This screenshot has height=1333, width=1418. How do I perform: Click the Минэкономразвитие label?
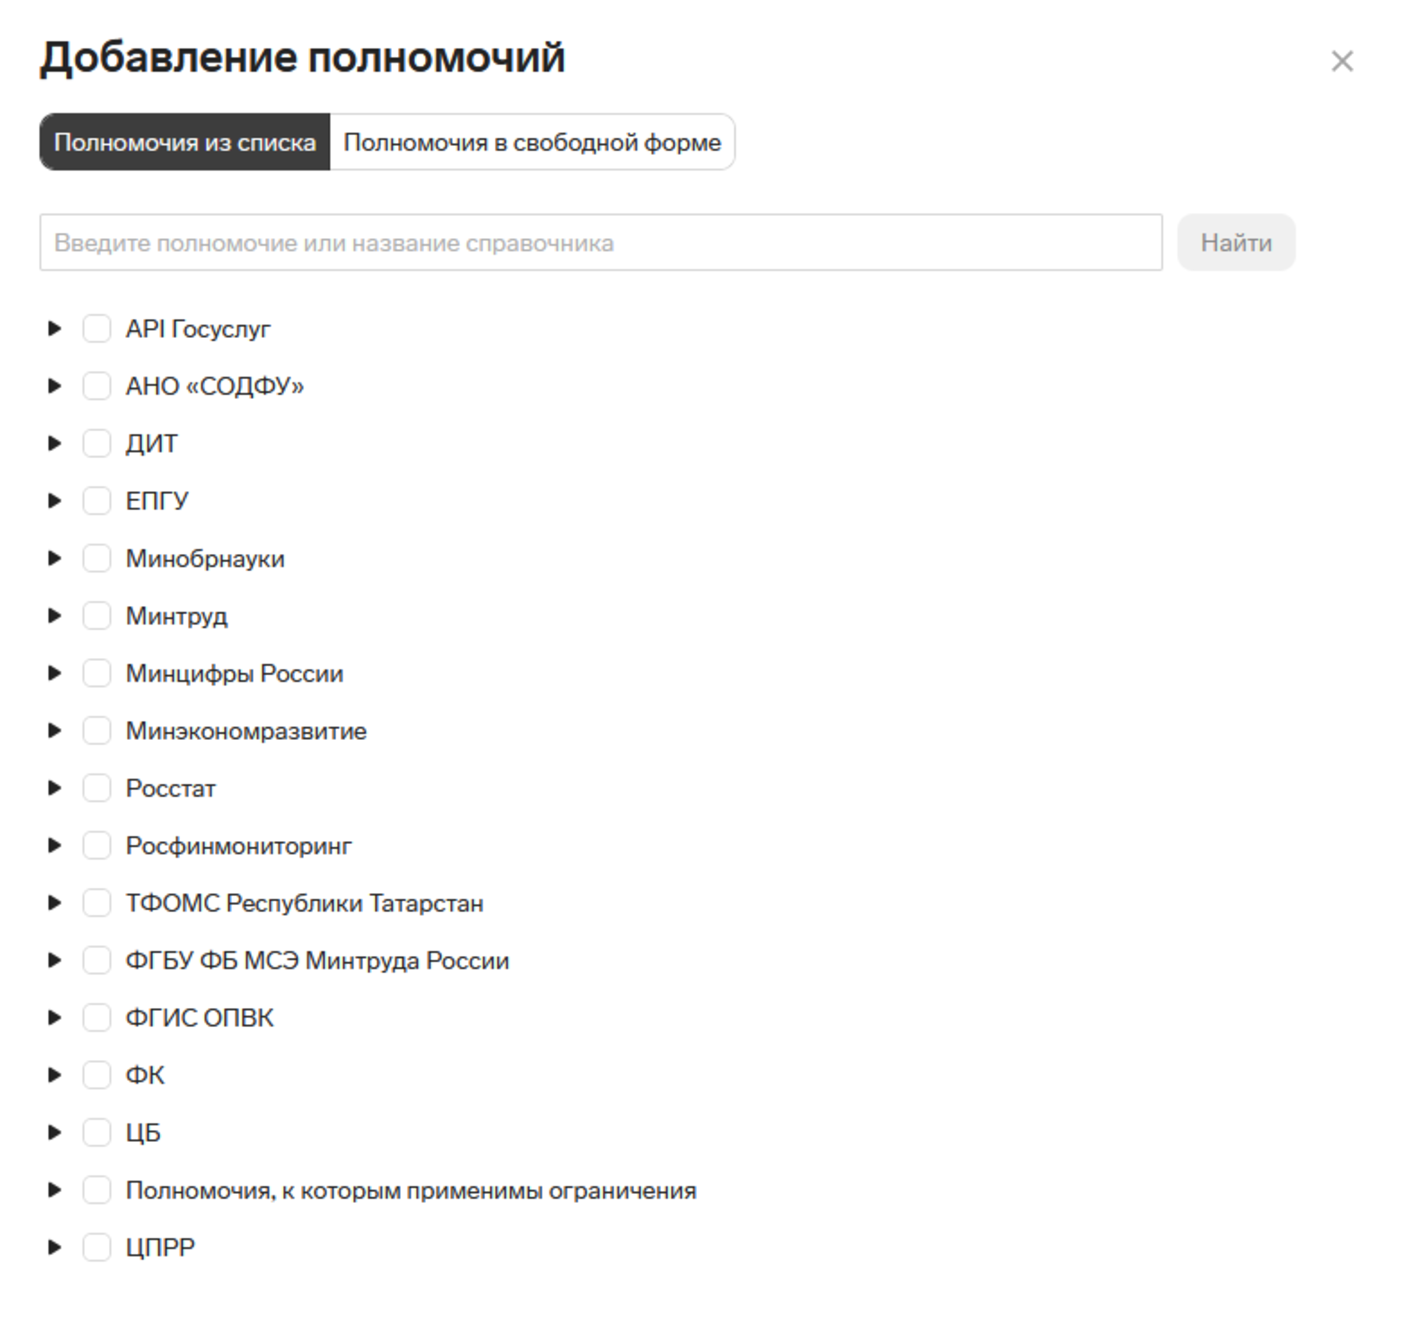[246, 731]
